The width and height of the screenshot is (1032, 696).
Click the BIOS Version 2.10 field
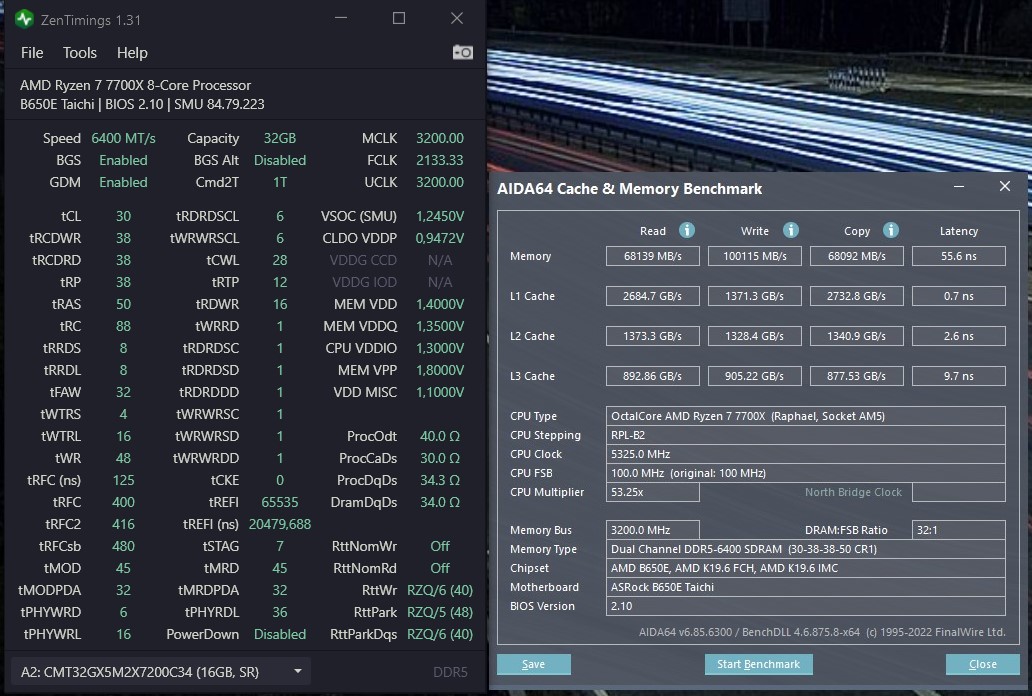pyautogui.click(x=806, y=606)
